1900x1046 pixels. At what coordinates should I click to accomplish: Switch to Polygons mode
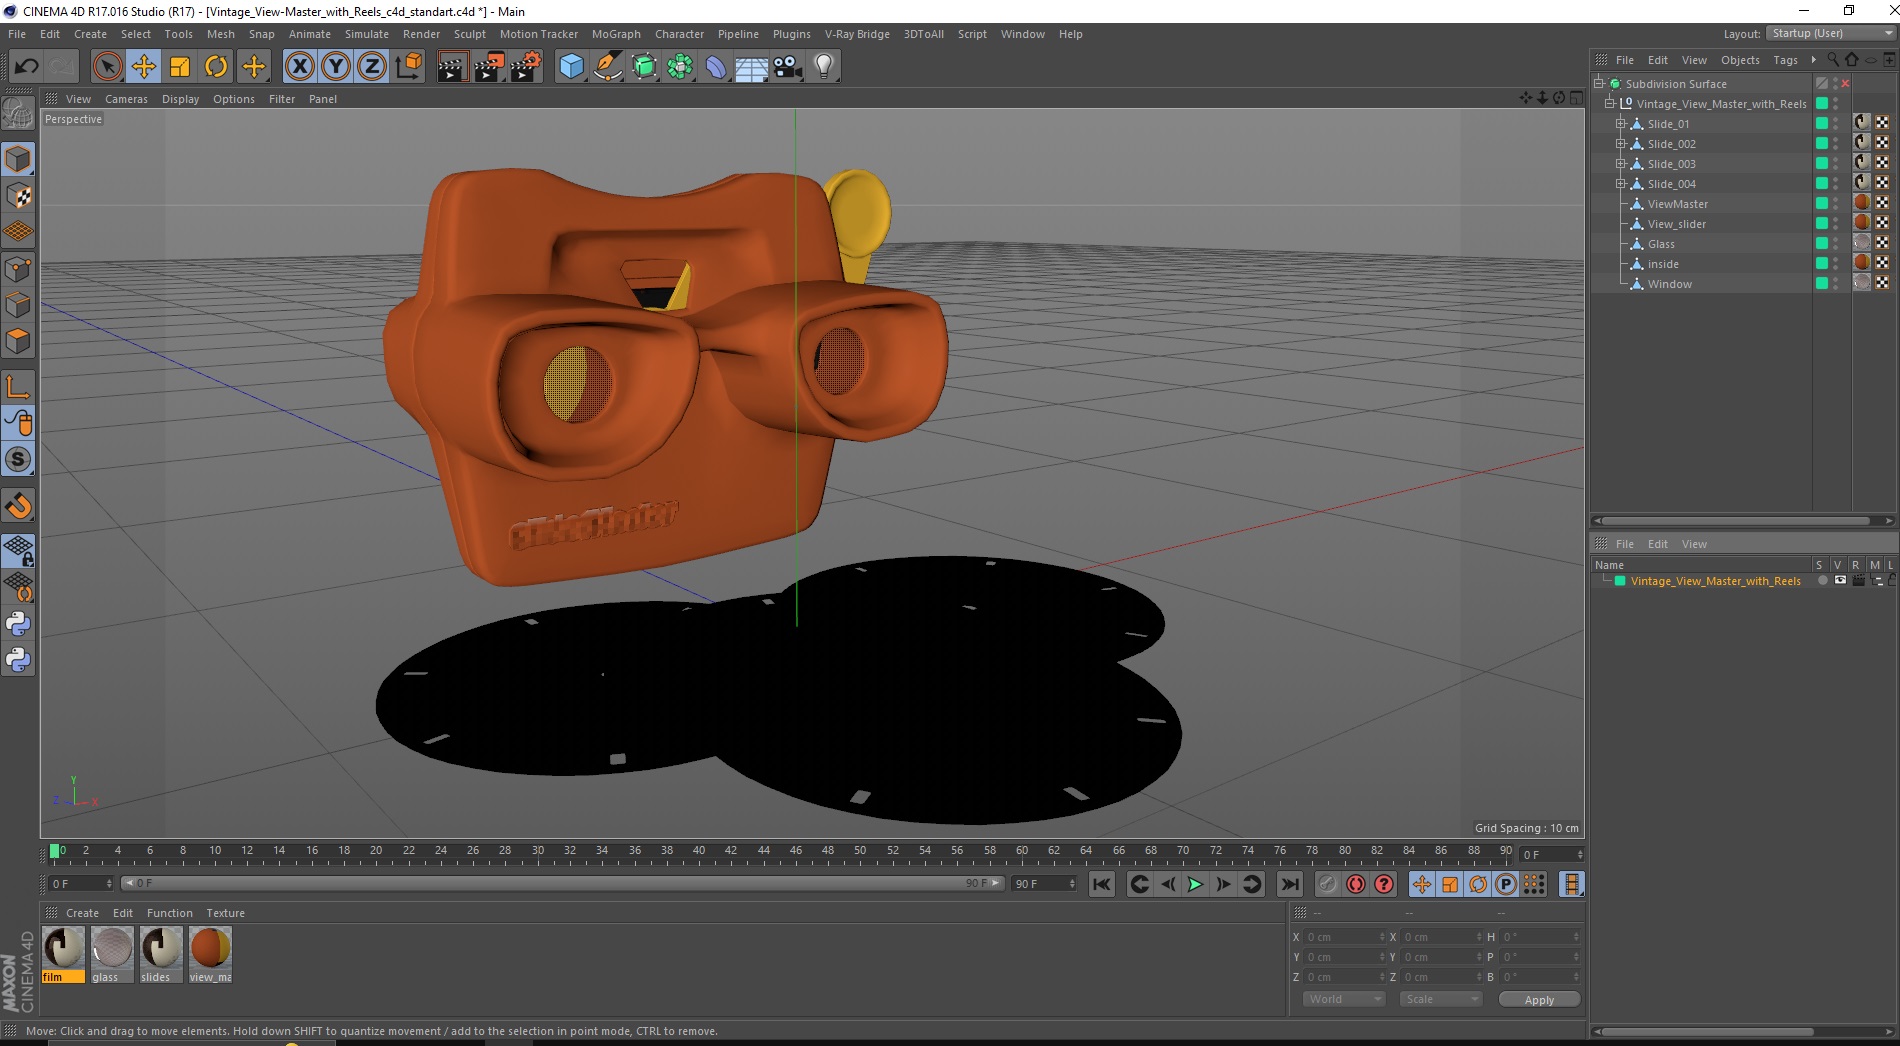(x=18, y=340)
